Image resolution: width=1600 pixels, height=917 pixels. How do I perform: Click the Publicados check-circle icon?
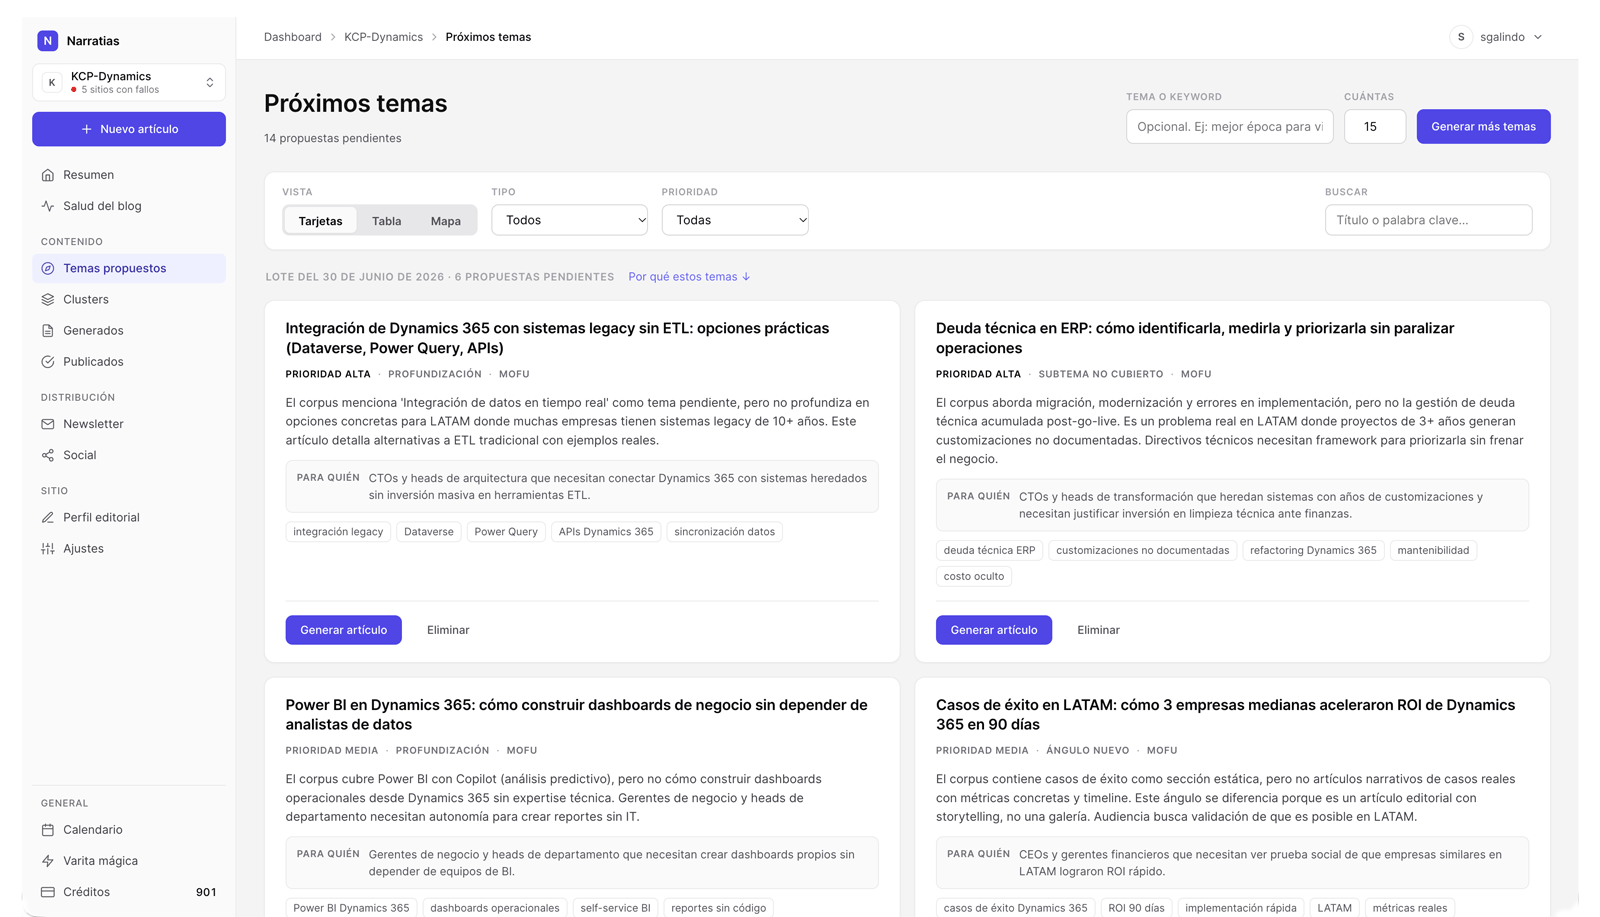click(48, 362)
